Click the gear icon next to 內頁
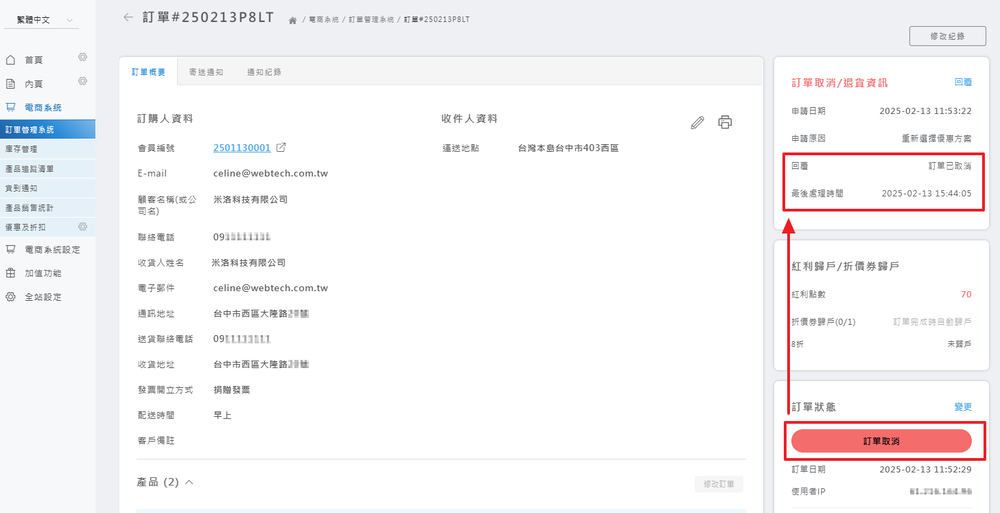1000x513 pixels. tap(83, 82)
